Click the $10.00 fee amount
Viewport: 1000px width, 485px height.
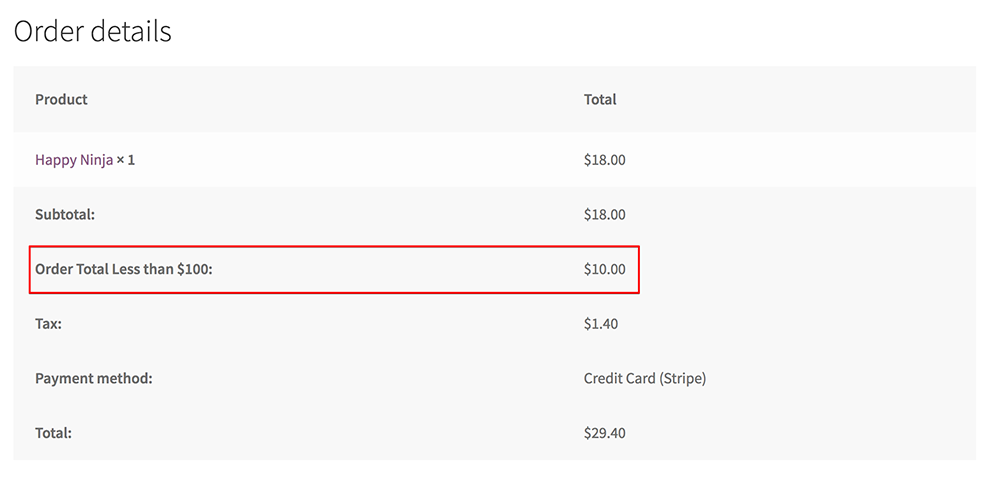click(x=604, y=269)
